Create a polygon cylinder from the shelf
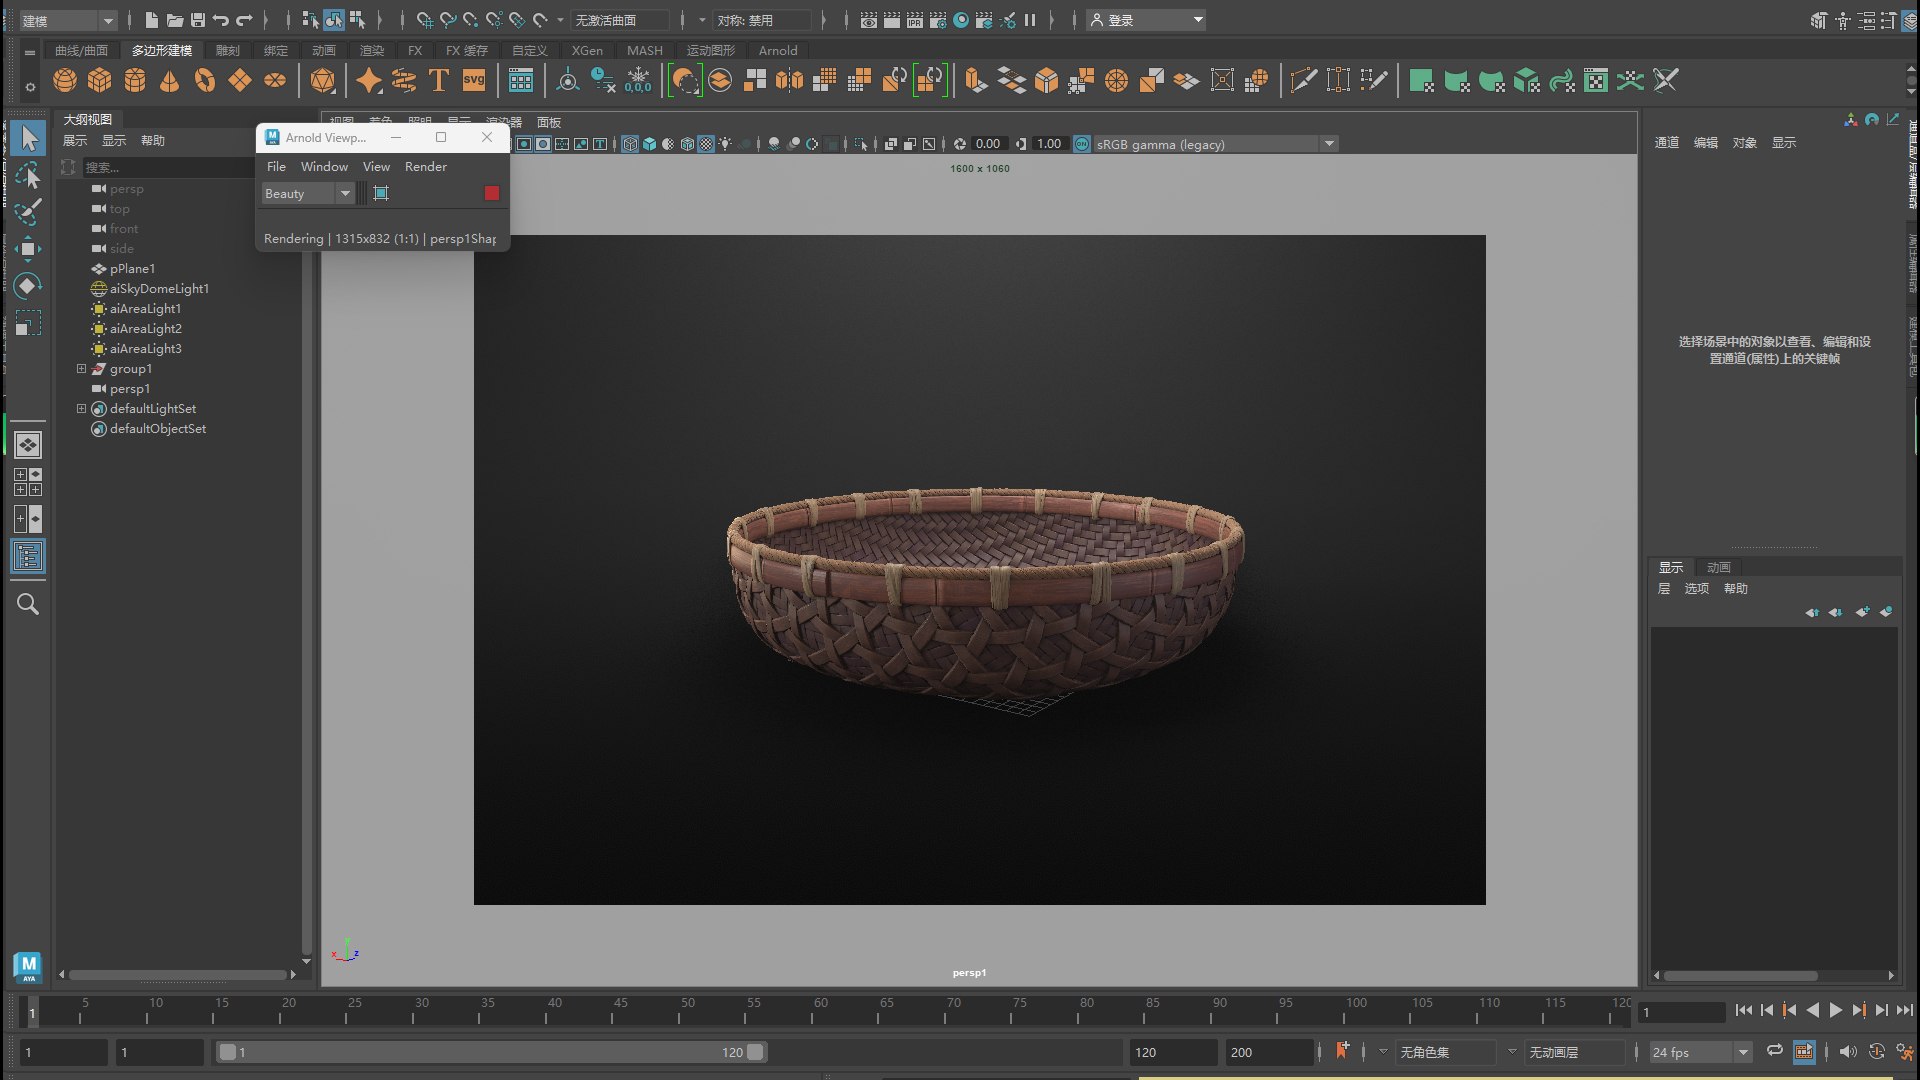The image size is (1920, 1080). (135, 81)
